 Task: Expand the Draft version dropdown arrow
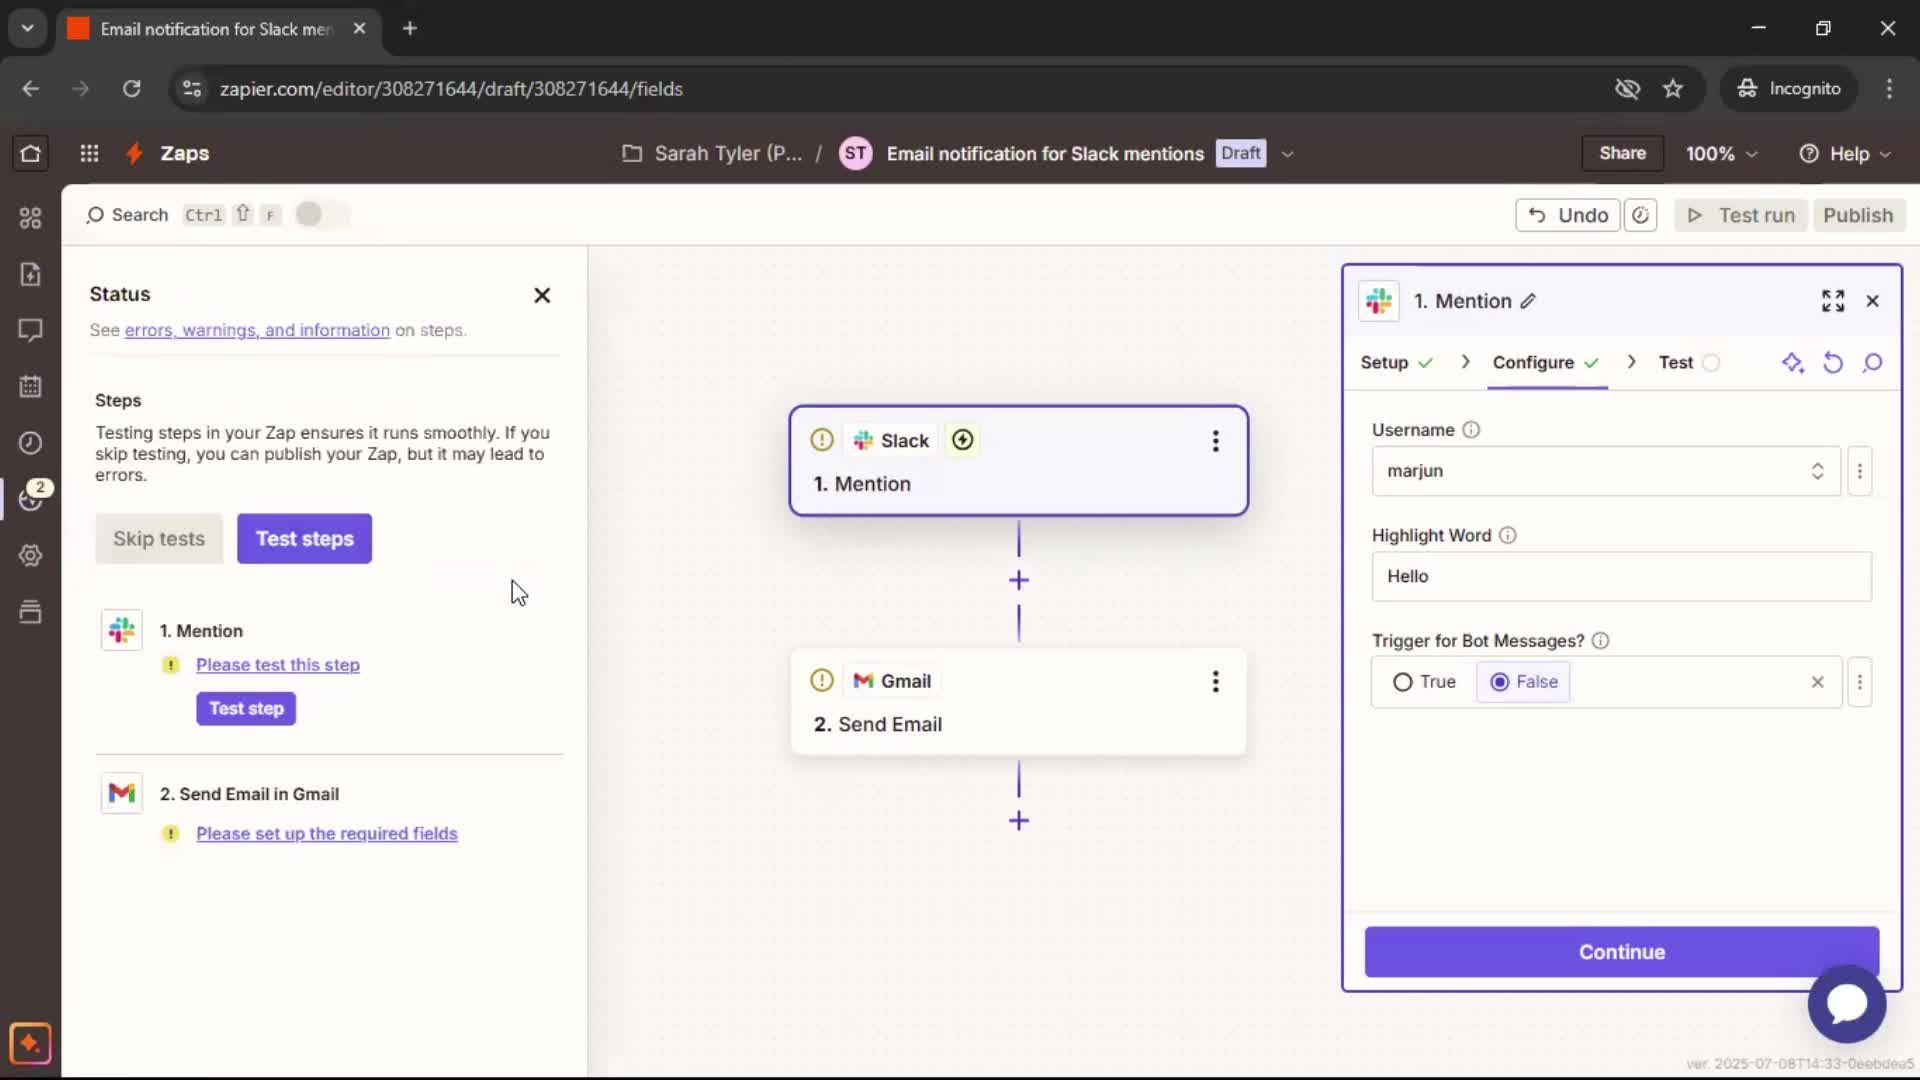pyautogui.click(x=1288, y=154)
